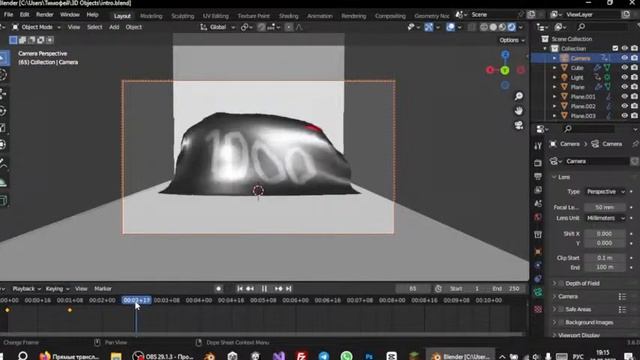Jump to the first frame

point(240,289)
